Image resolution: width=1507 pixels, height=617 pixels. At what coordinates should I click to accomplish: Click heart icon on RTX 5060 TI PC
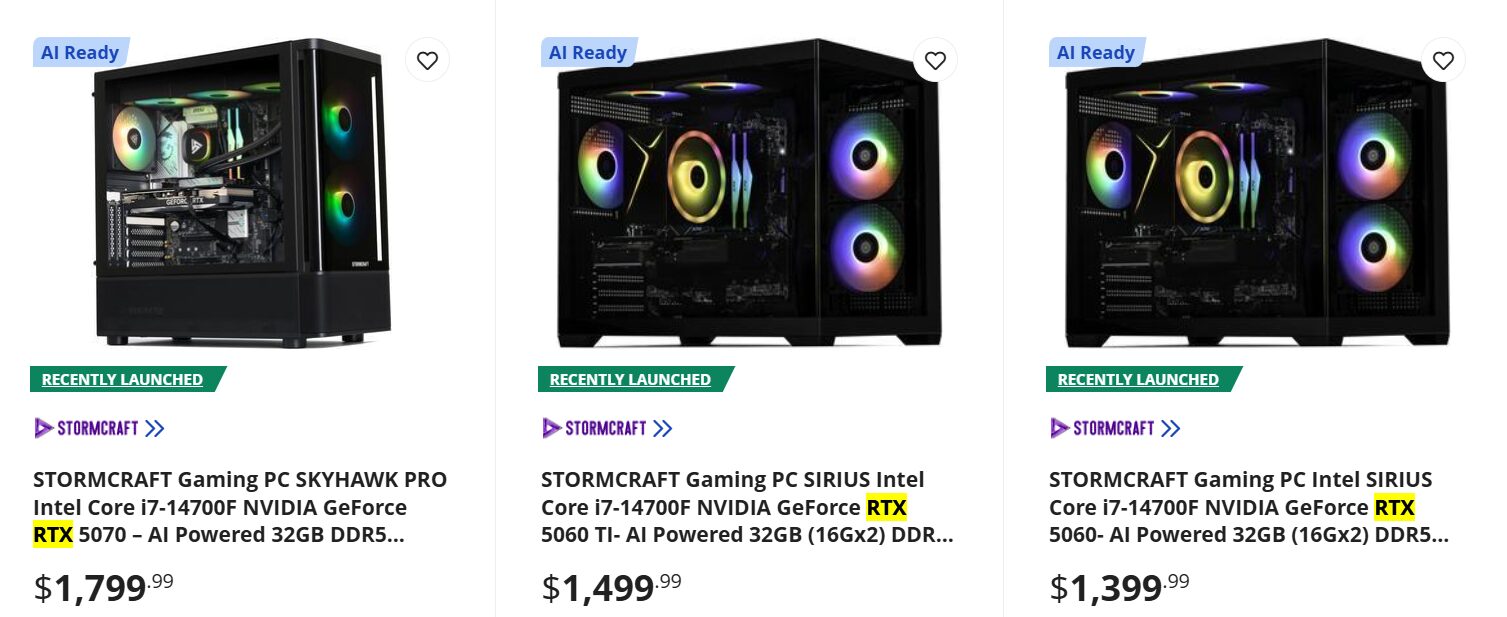[x=935, y=61]
